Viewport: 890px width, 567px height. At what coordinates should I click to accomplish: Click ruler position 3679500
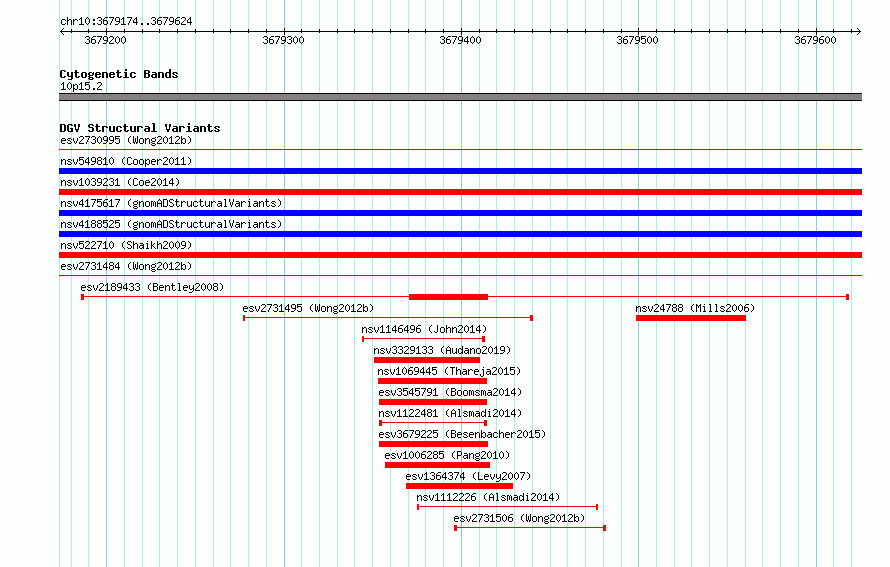[x=637, y=40]
